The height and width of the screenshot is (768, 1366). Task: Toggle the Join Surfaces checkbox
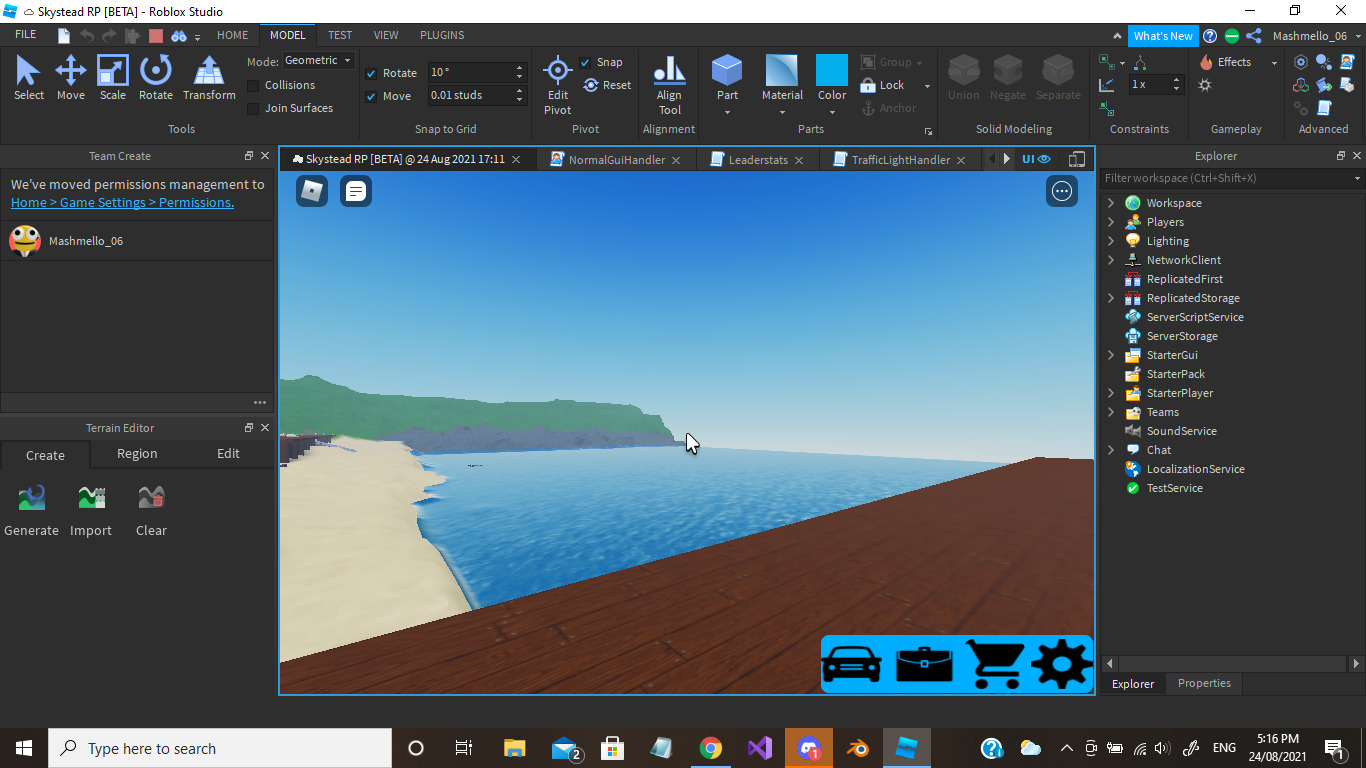[x=253, y=109]
